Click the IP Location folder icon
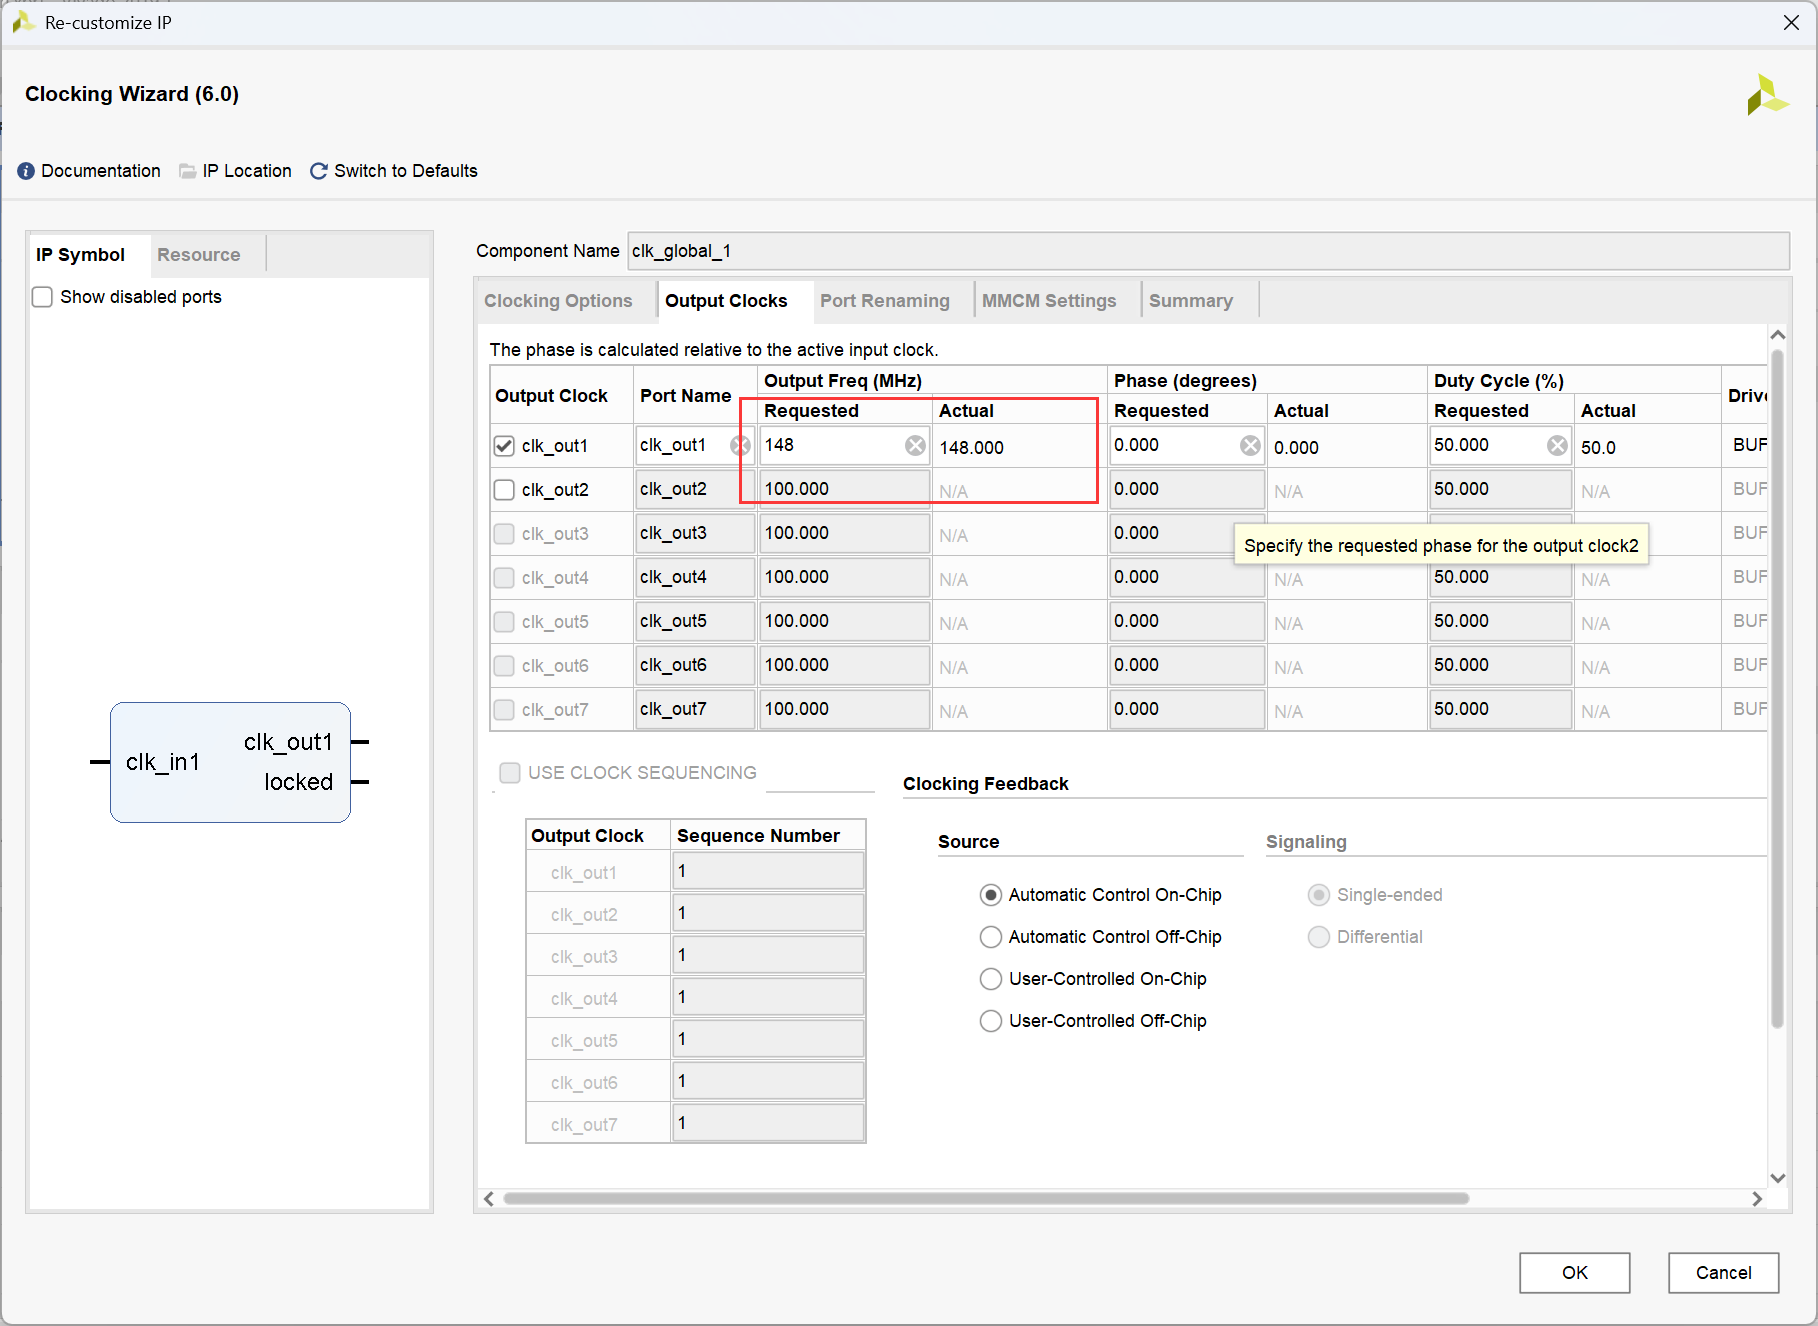The width and height of the screenshot is (1818, 1326). click(187, 171)
